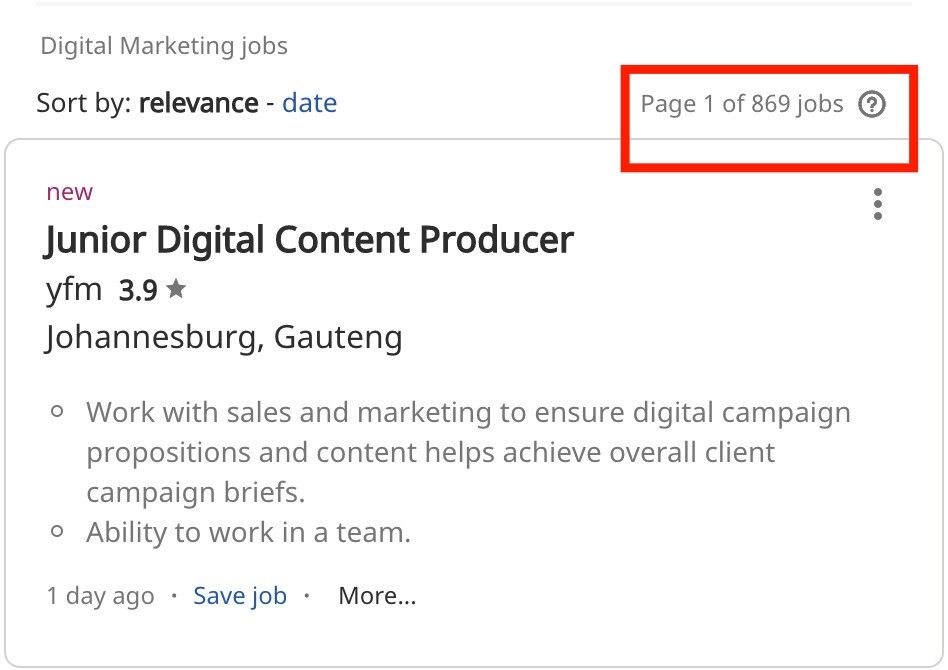
Task: Open the kebab options menu for this listing
Action: [x=877, y=205]
